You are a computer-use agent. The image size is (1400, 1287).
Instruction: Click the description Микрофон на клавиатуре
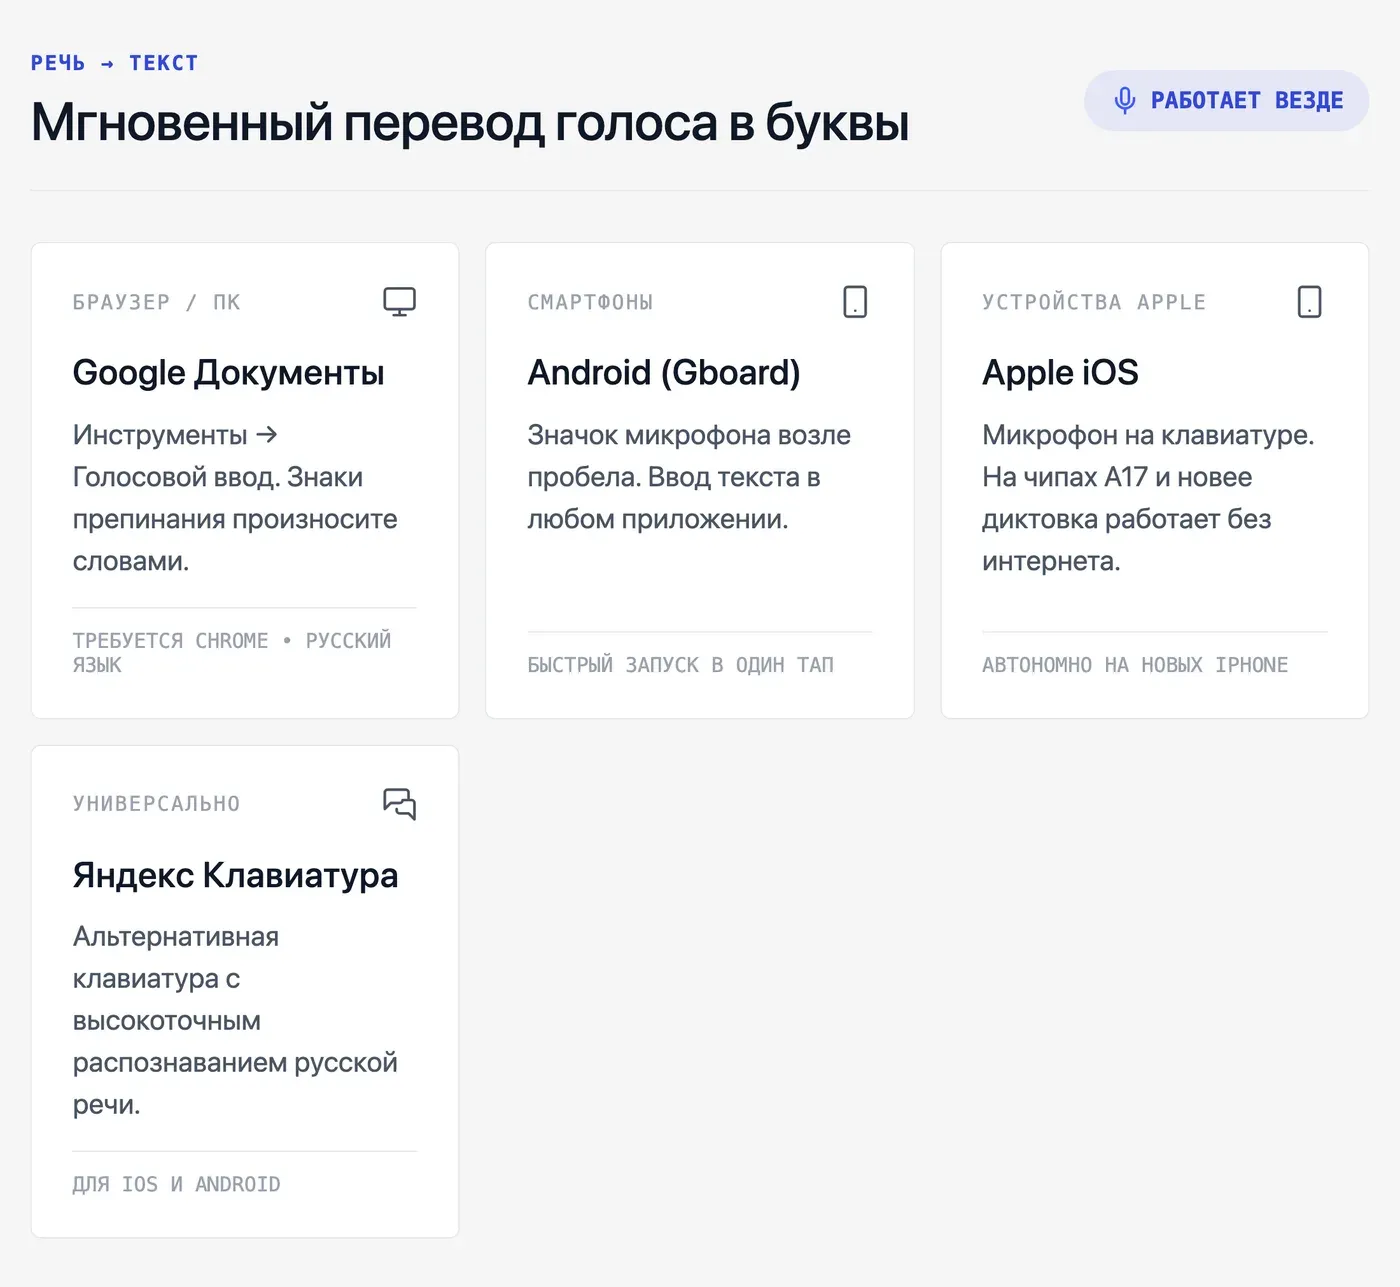pyautogui.click(x=1148, y=498)
